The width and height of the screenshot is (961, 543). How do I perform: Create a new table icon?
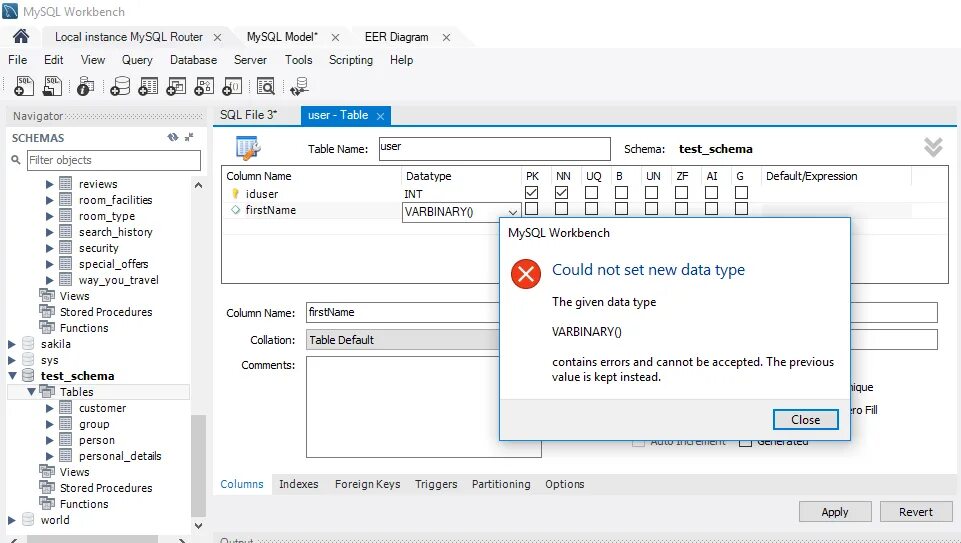click(x=148, y=86)
